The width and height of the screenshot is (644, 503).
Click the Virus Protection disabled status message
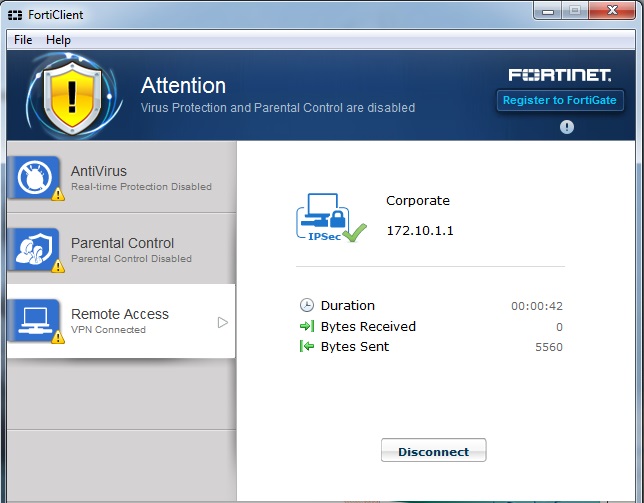point(278,108)
